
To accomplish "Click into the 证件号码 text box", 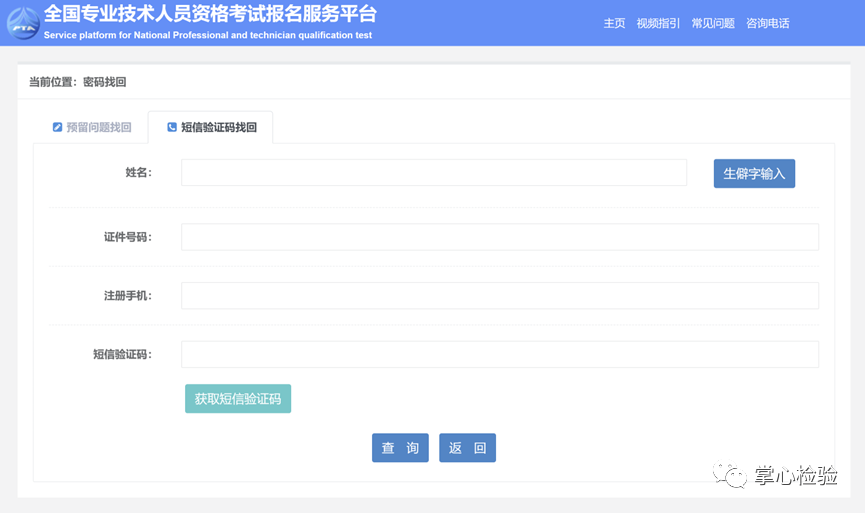I will tap(499, 237).
